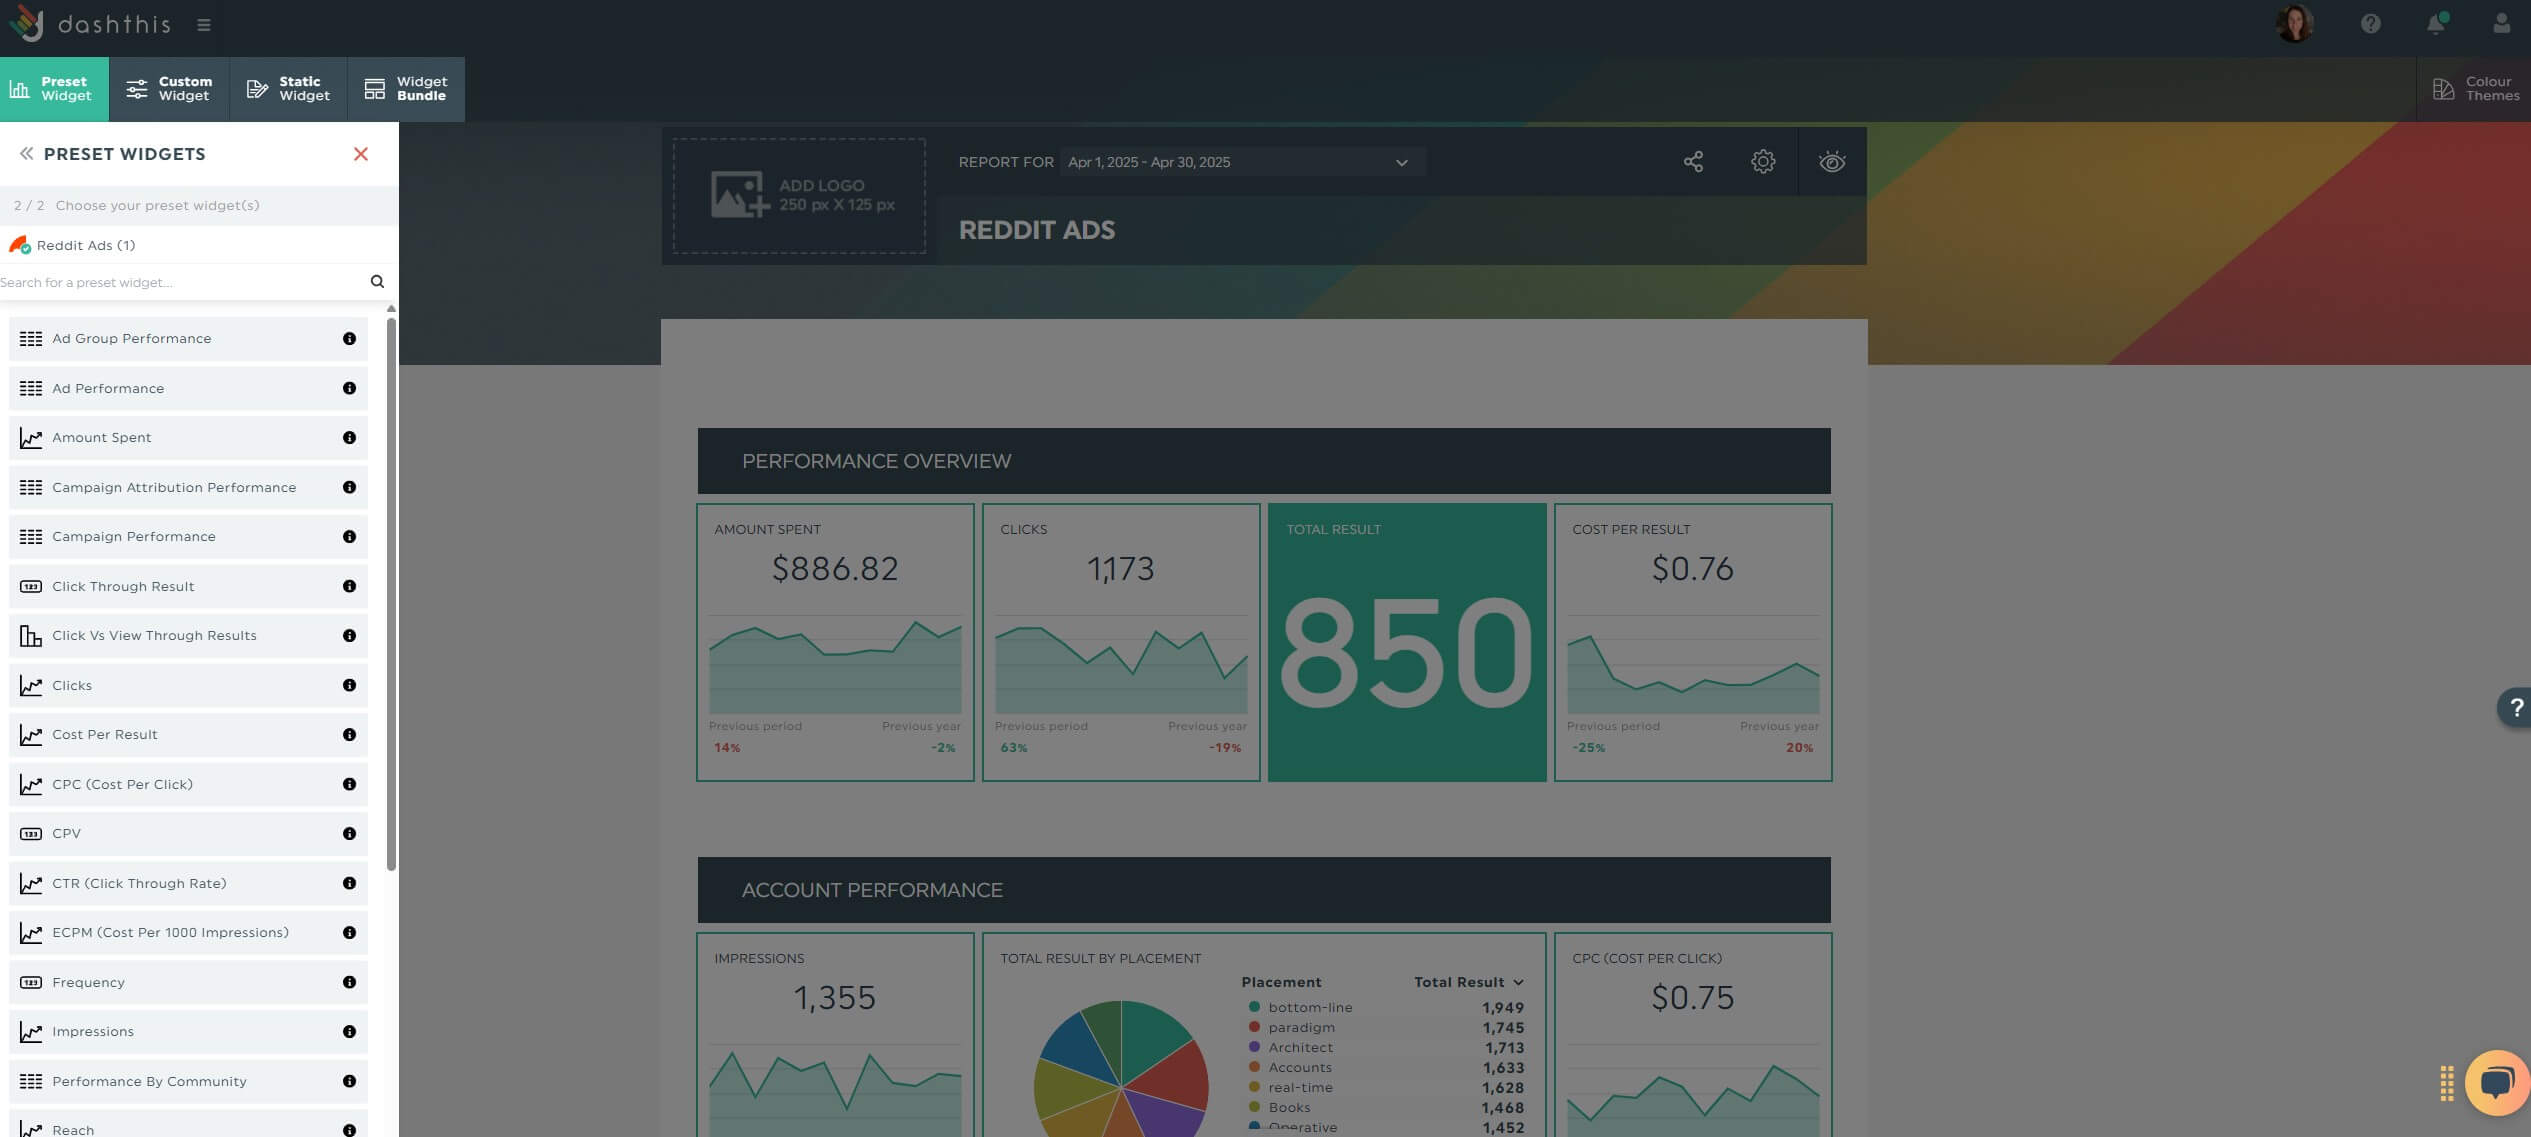Show info for Amount Spent widget
The width and height of the screenshot is (2531, 1137).
coord(349,438)
